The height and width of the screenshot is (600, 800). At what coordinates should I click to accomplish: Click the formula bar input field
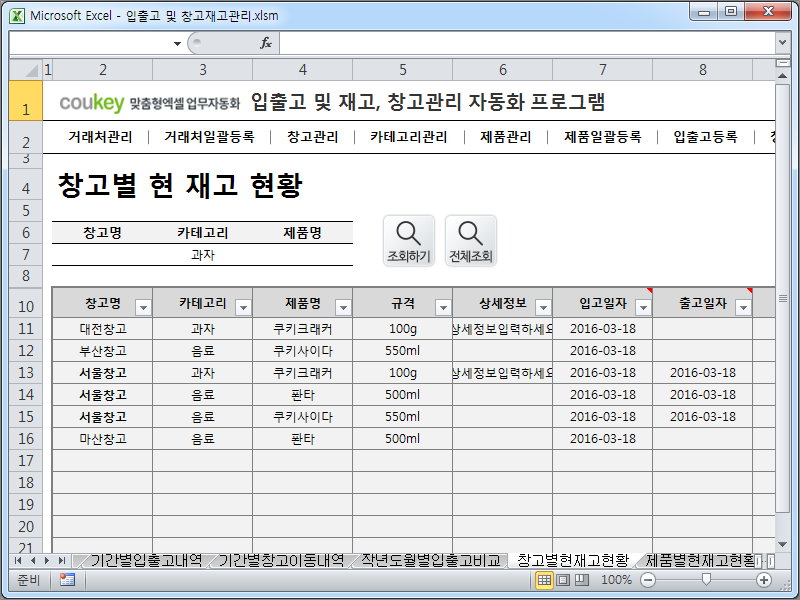pyautogui.click(x=527, y=43)
